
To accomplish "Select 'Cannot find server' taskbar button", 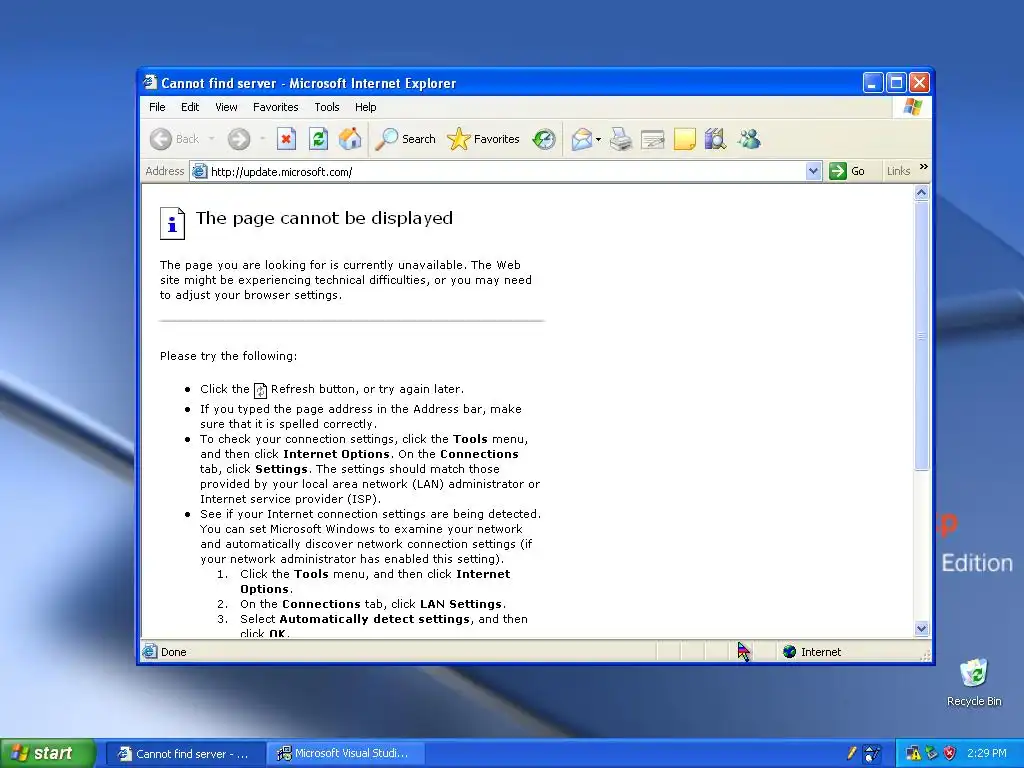I will (x=185, y=754).
